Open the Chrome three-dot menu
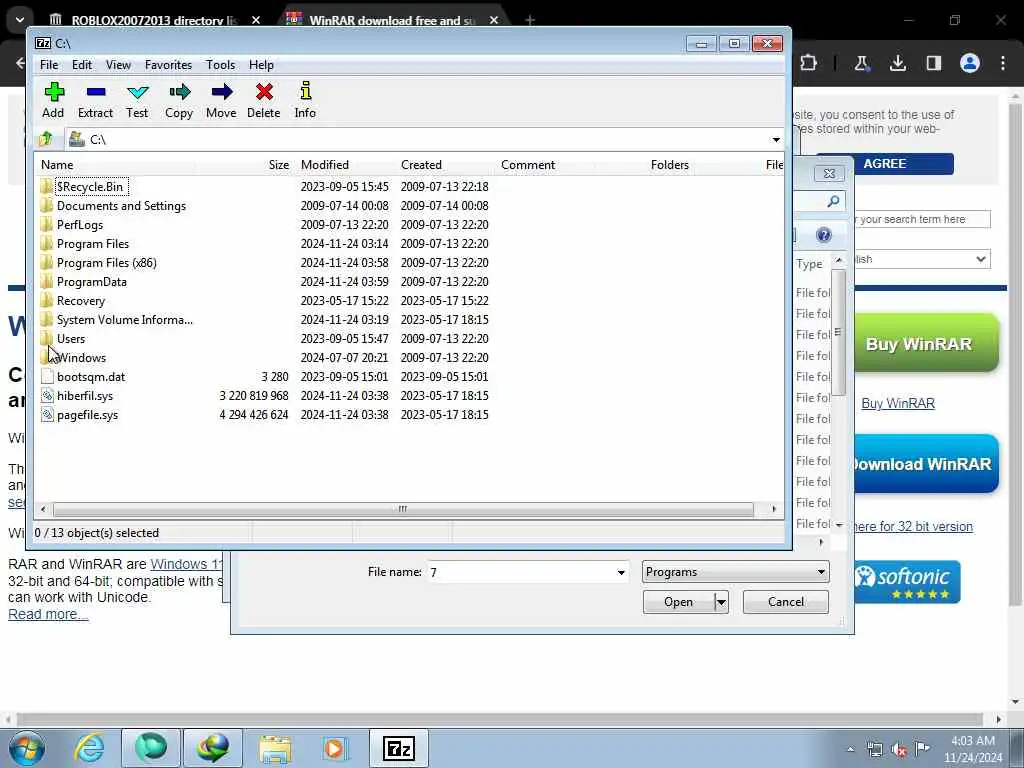 click(1003, 63)
